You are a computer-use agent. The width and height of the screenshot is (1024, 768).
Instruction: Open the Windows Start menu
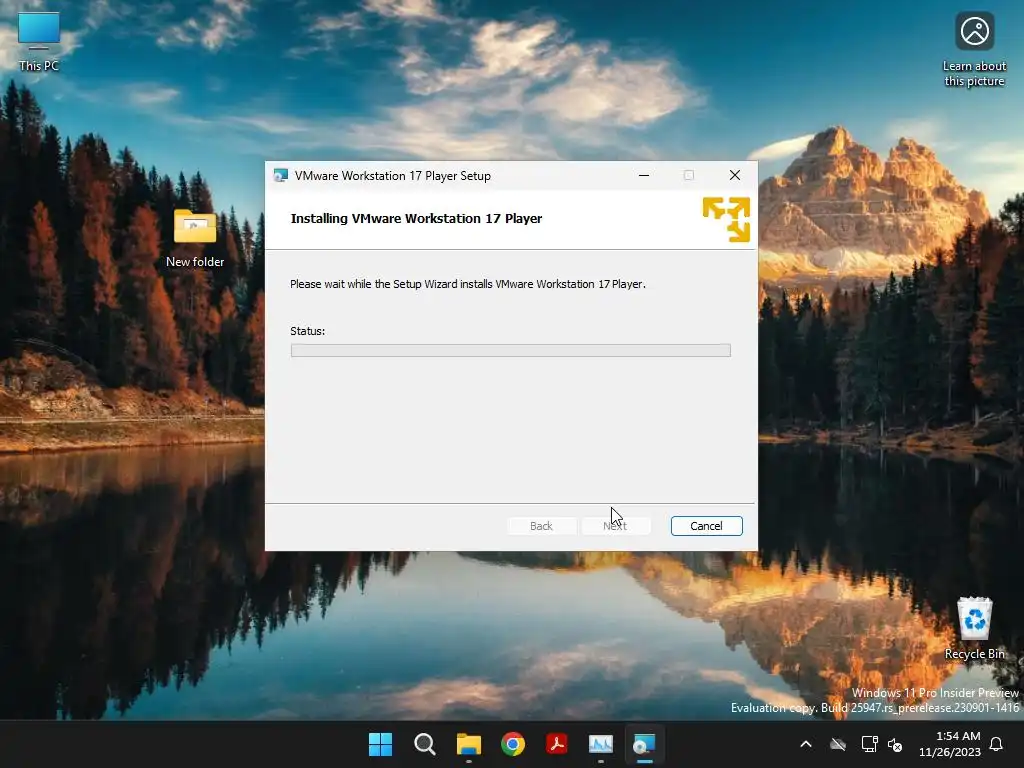tap(380, 744)
